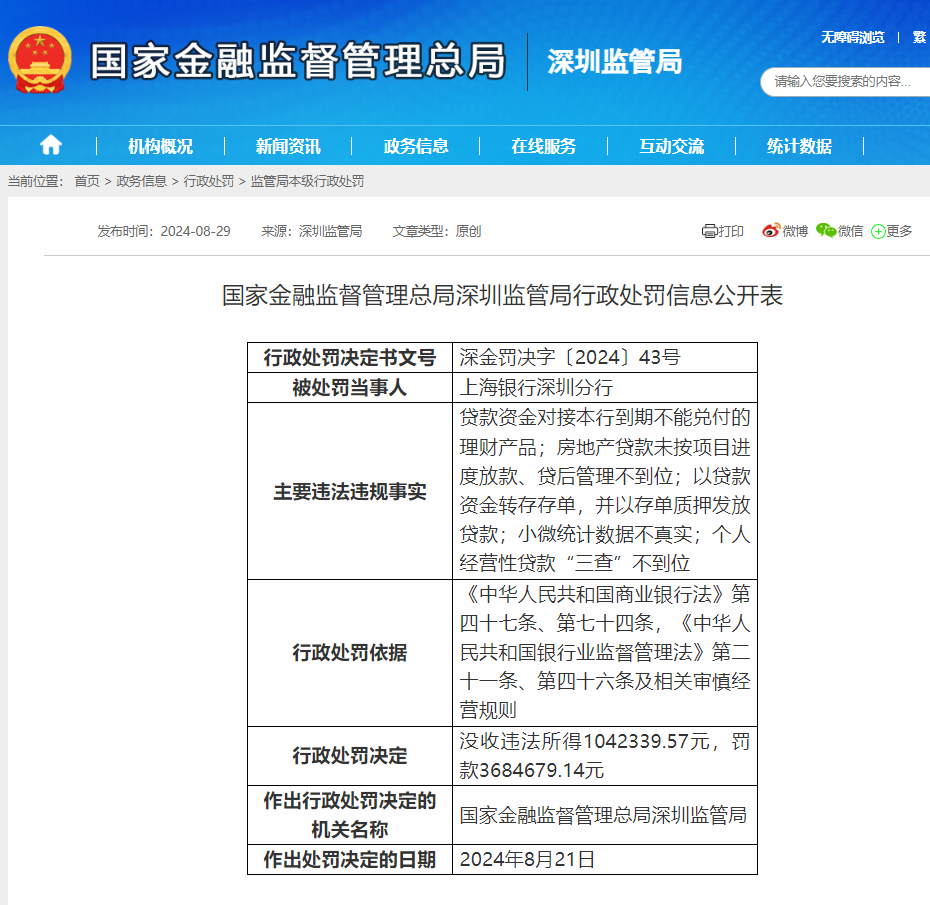Viewport: 930px width, 905px height.
Task: Click header cell 行政处罚决定
Action: (x=350, y=756)
